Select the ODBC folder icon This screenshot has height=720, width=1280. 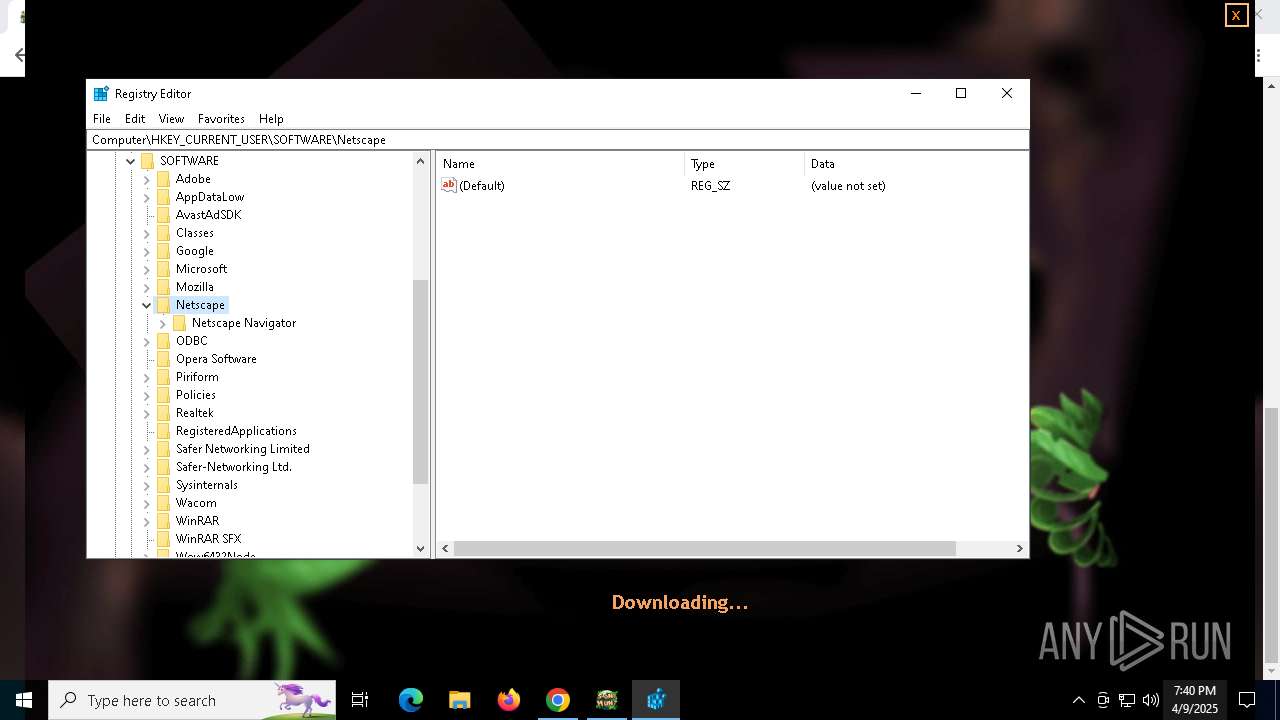pos(164,341)
